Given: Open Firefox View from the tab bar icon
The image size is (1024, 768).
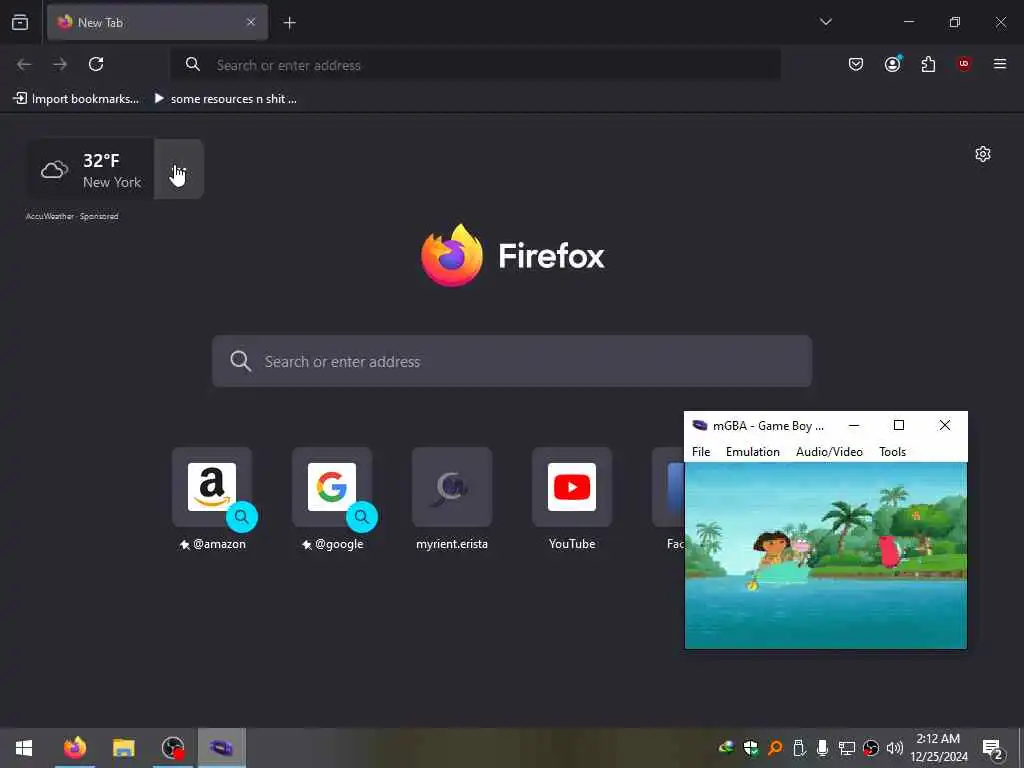Looking at the screenshot, I should click(20, 22).
